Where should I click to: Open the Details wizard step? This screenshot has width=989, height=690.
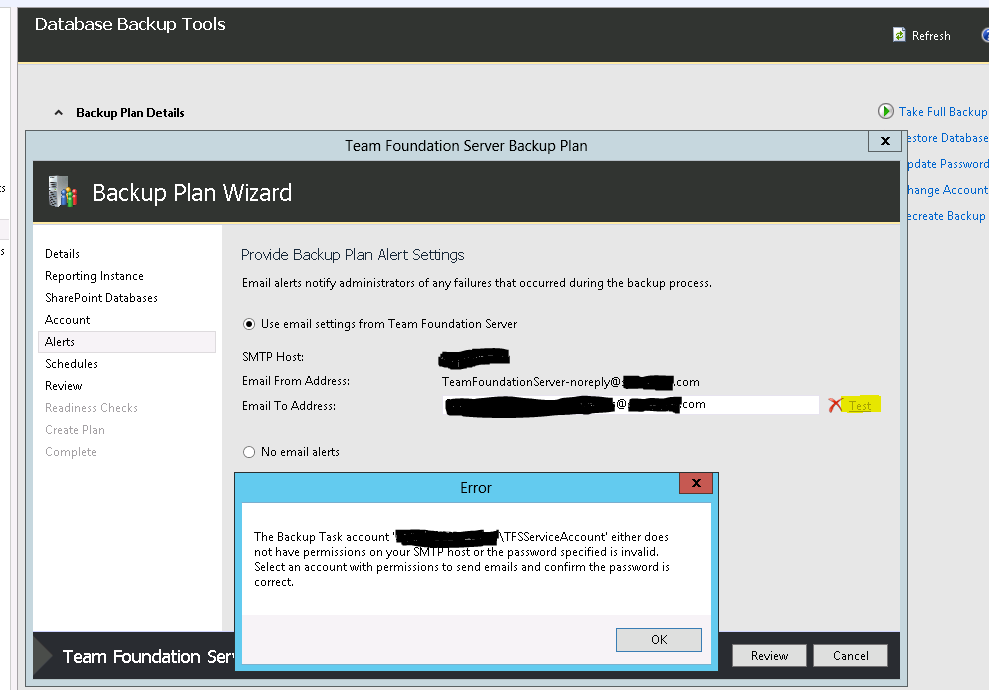coord(62,254)
